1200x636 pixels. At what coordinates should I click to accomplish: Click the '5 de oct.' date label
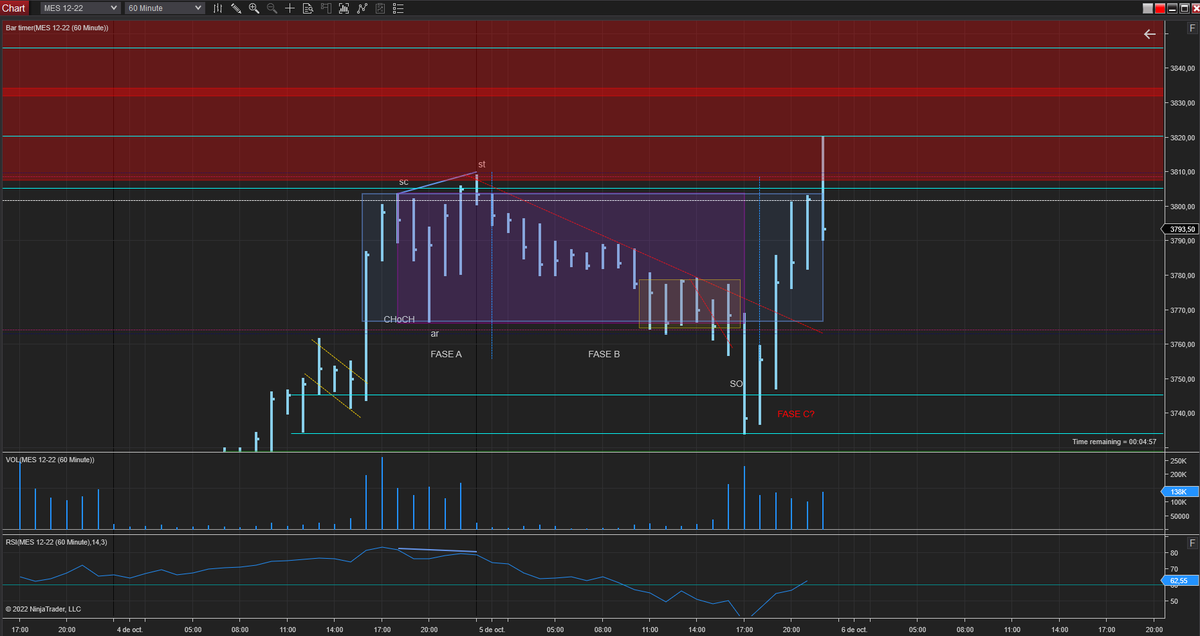click(494, 630)
